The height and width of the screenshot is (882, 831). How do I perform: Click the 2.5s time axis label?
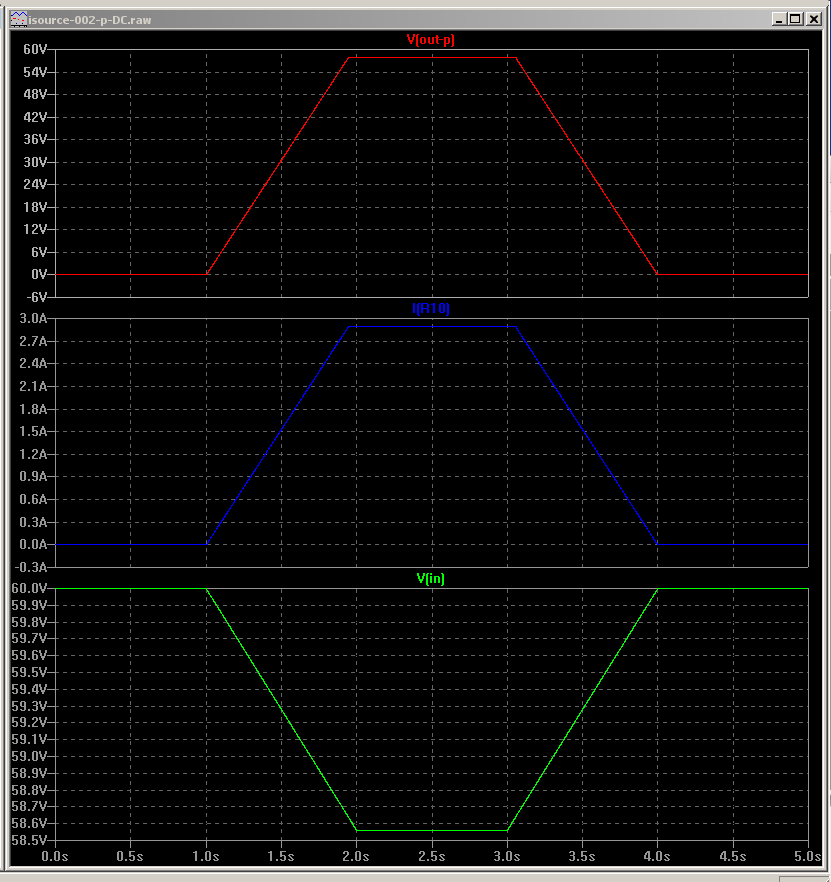click(x=432, y=856)
